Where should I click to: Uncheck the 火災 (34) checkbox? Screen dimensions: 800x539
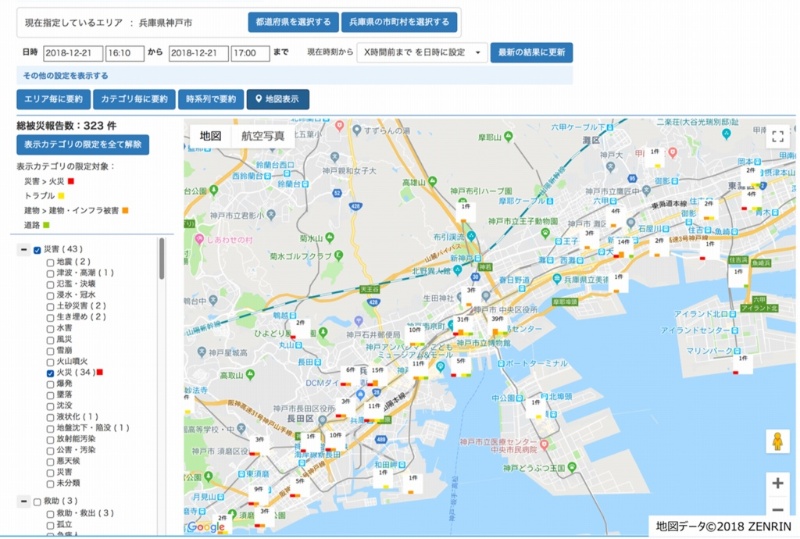(51, 373)
